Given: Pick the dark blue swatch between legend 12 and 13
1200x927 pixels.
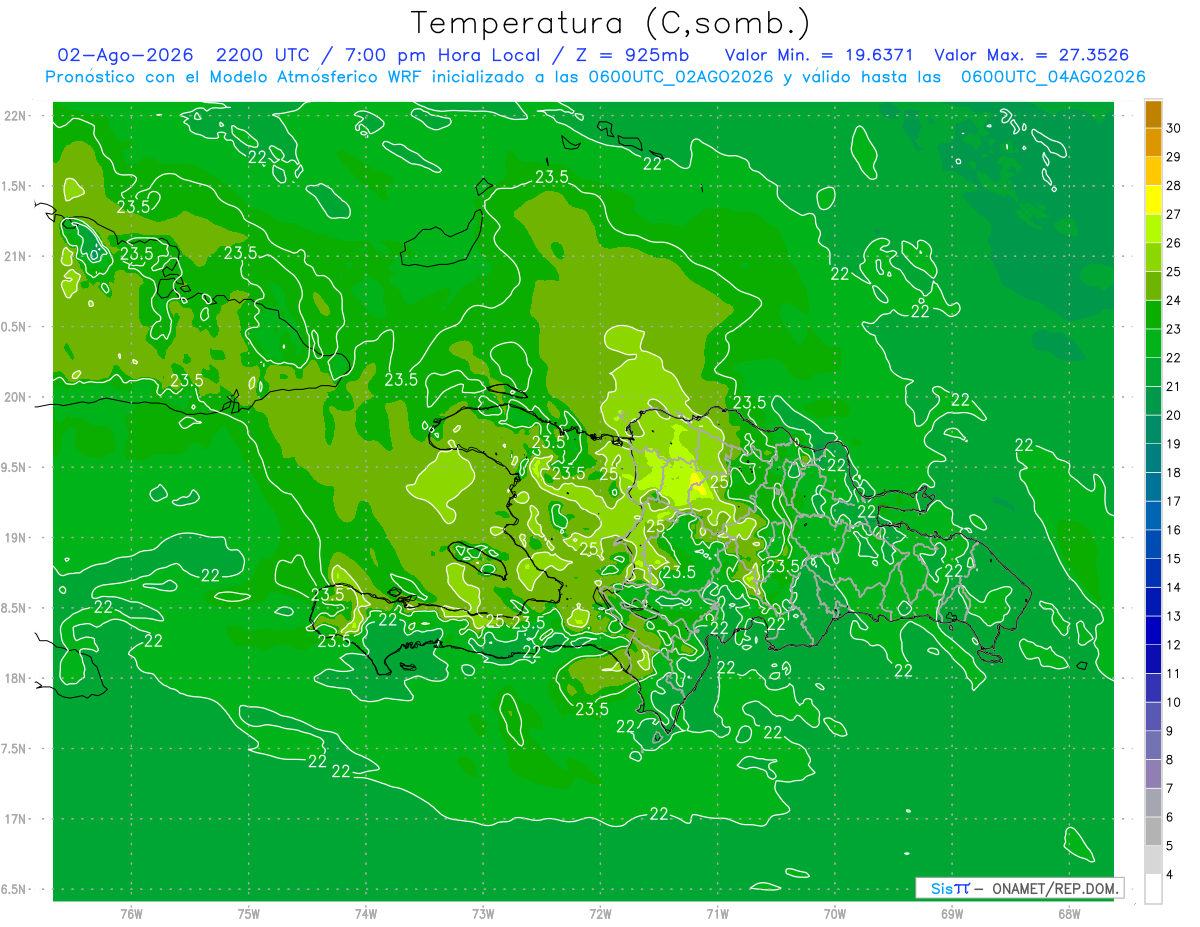Looking at the screenshot, I should (x=1153, y=631).
